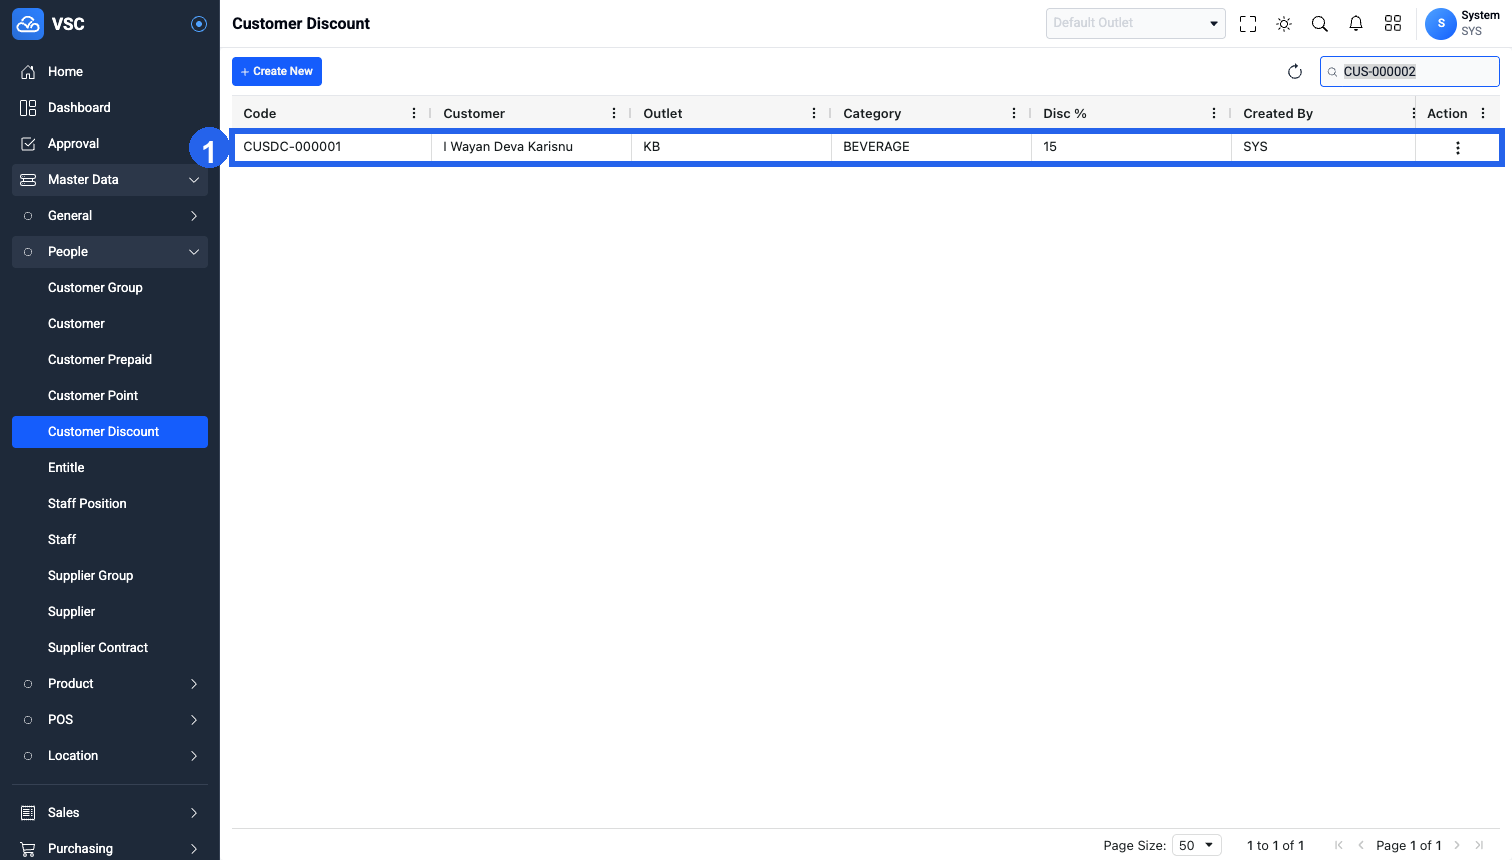Open Customer Prepaid page
The image size is (1512, 860).
pos(110,360)
